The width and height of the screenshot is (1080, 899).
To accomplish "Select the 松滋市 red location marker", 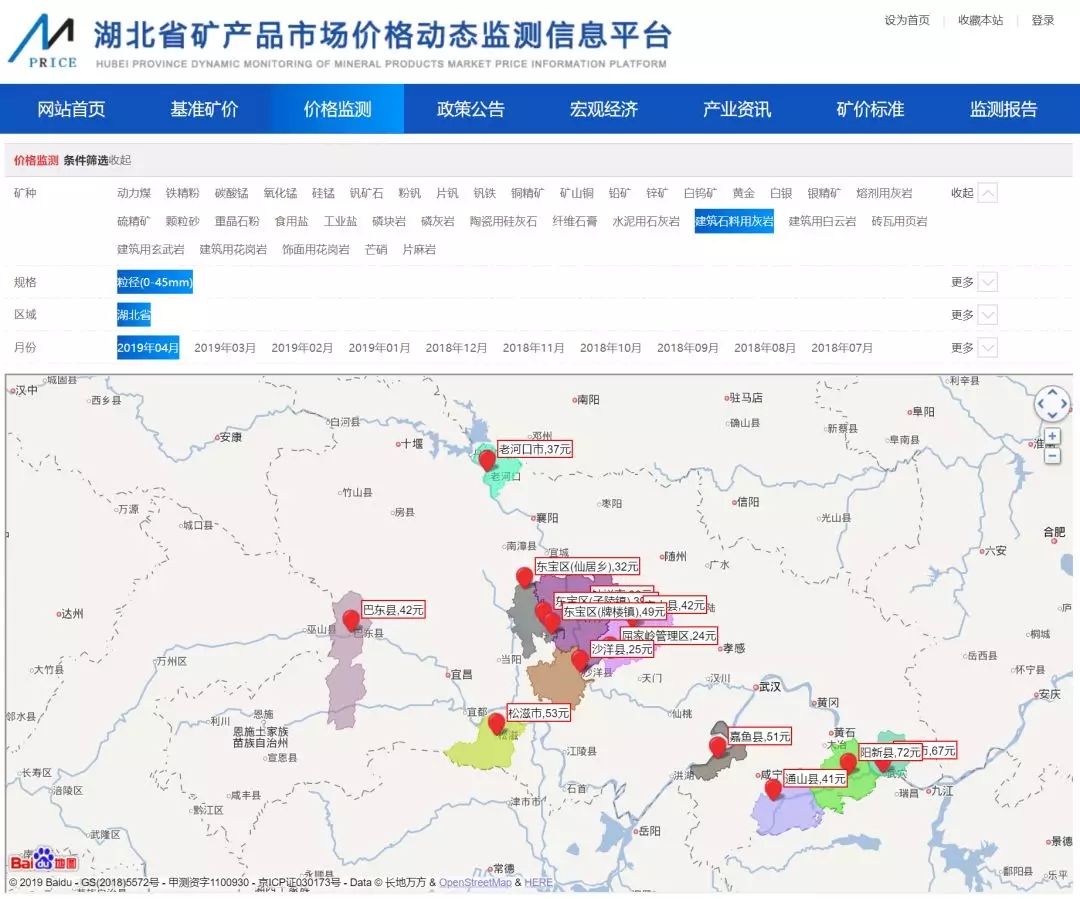I will point(496,722).
